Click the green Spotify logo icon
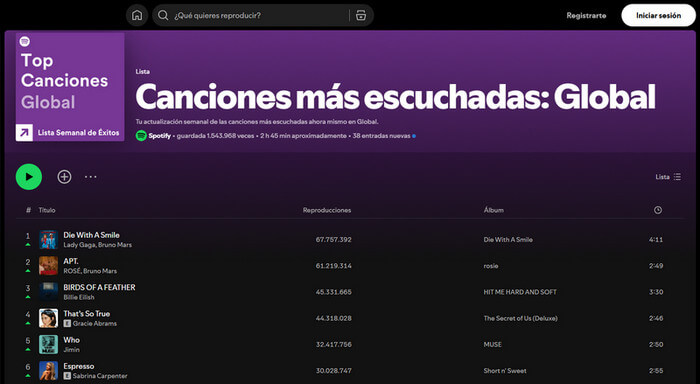700x384 pixels. click(141, 136)
